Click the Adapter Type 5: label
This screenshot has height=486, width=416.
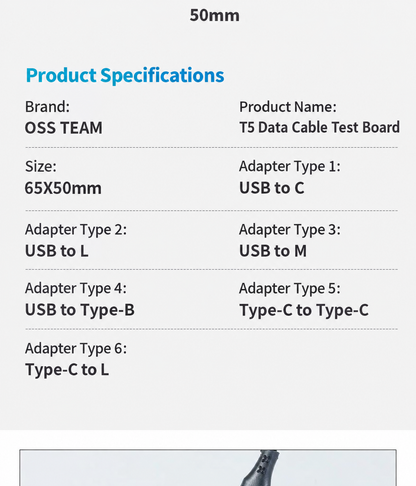[x=290, y=289]
